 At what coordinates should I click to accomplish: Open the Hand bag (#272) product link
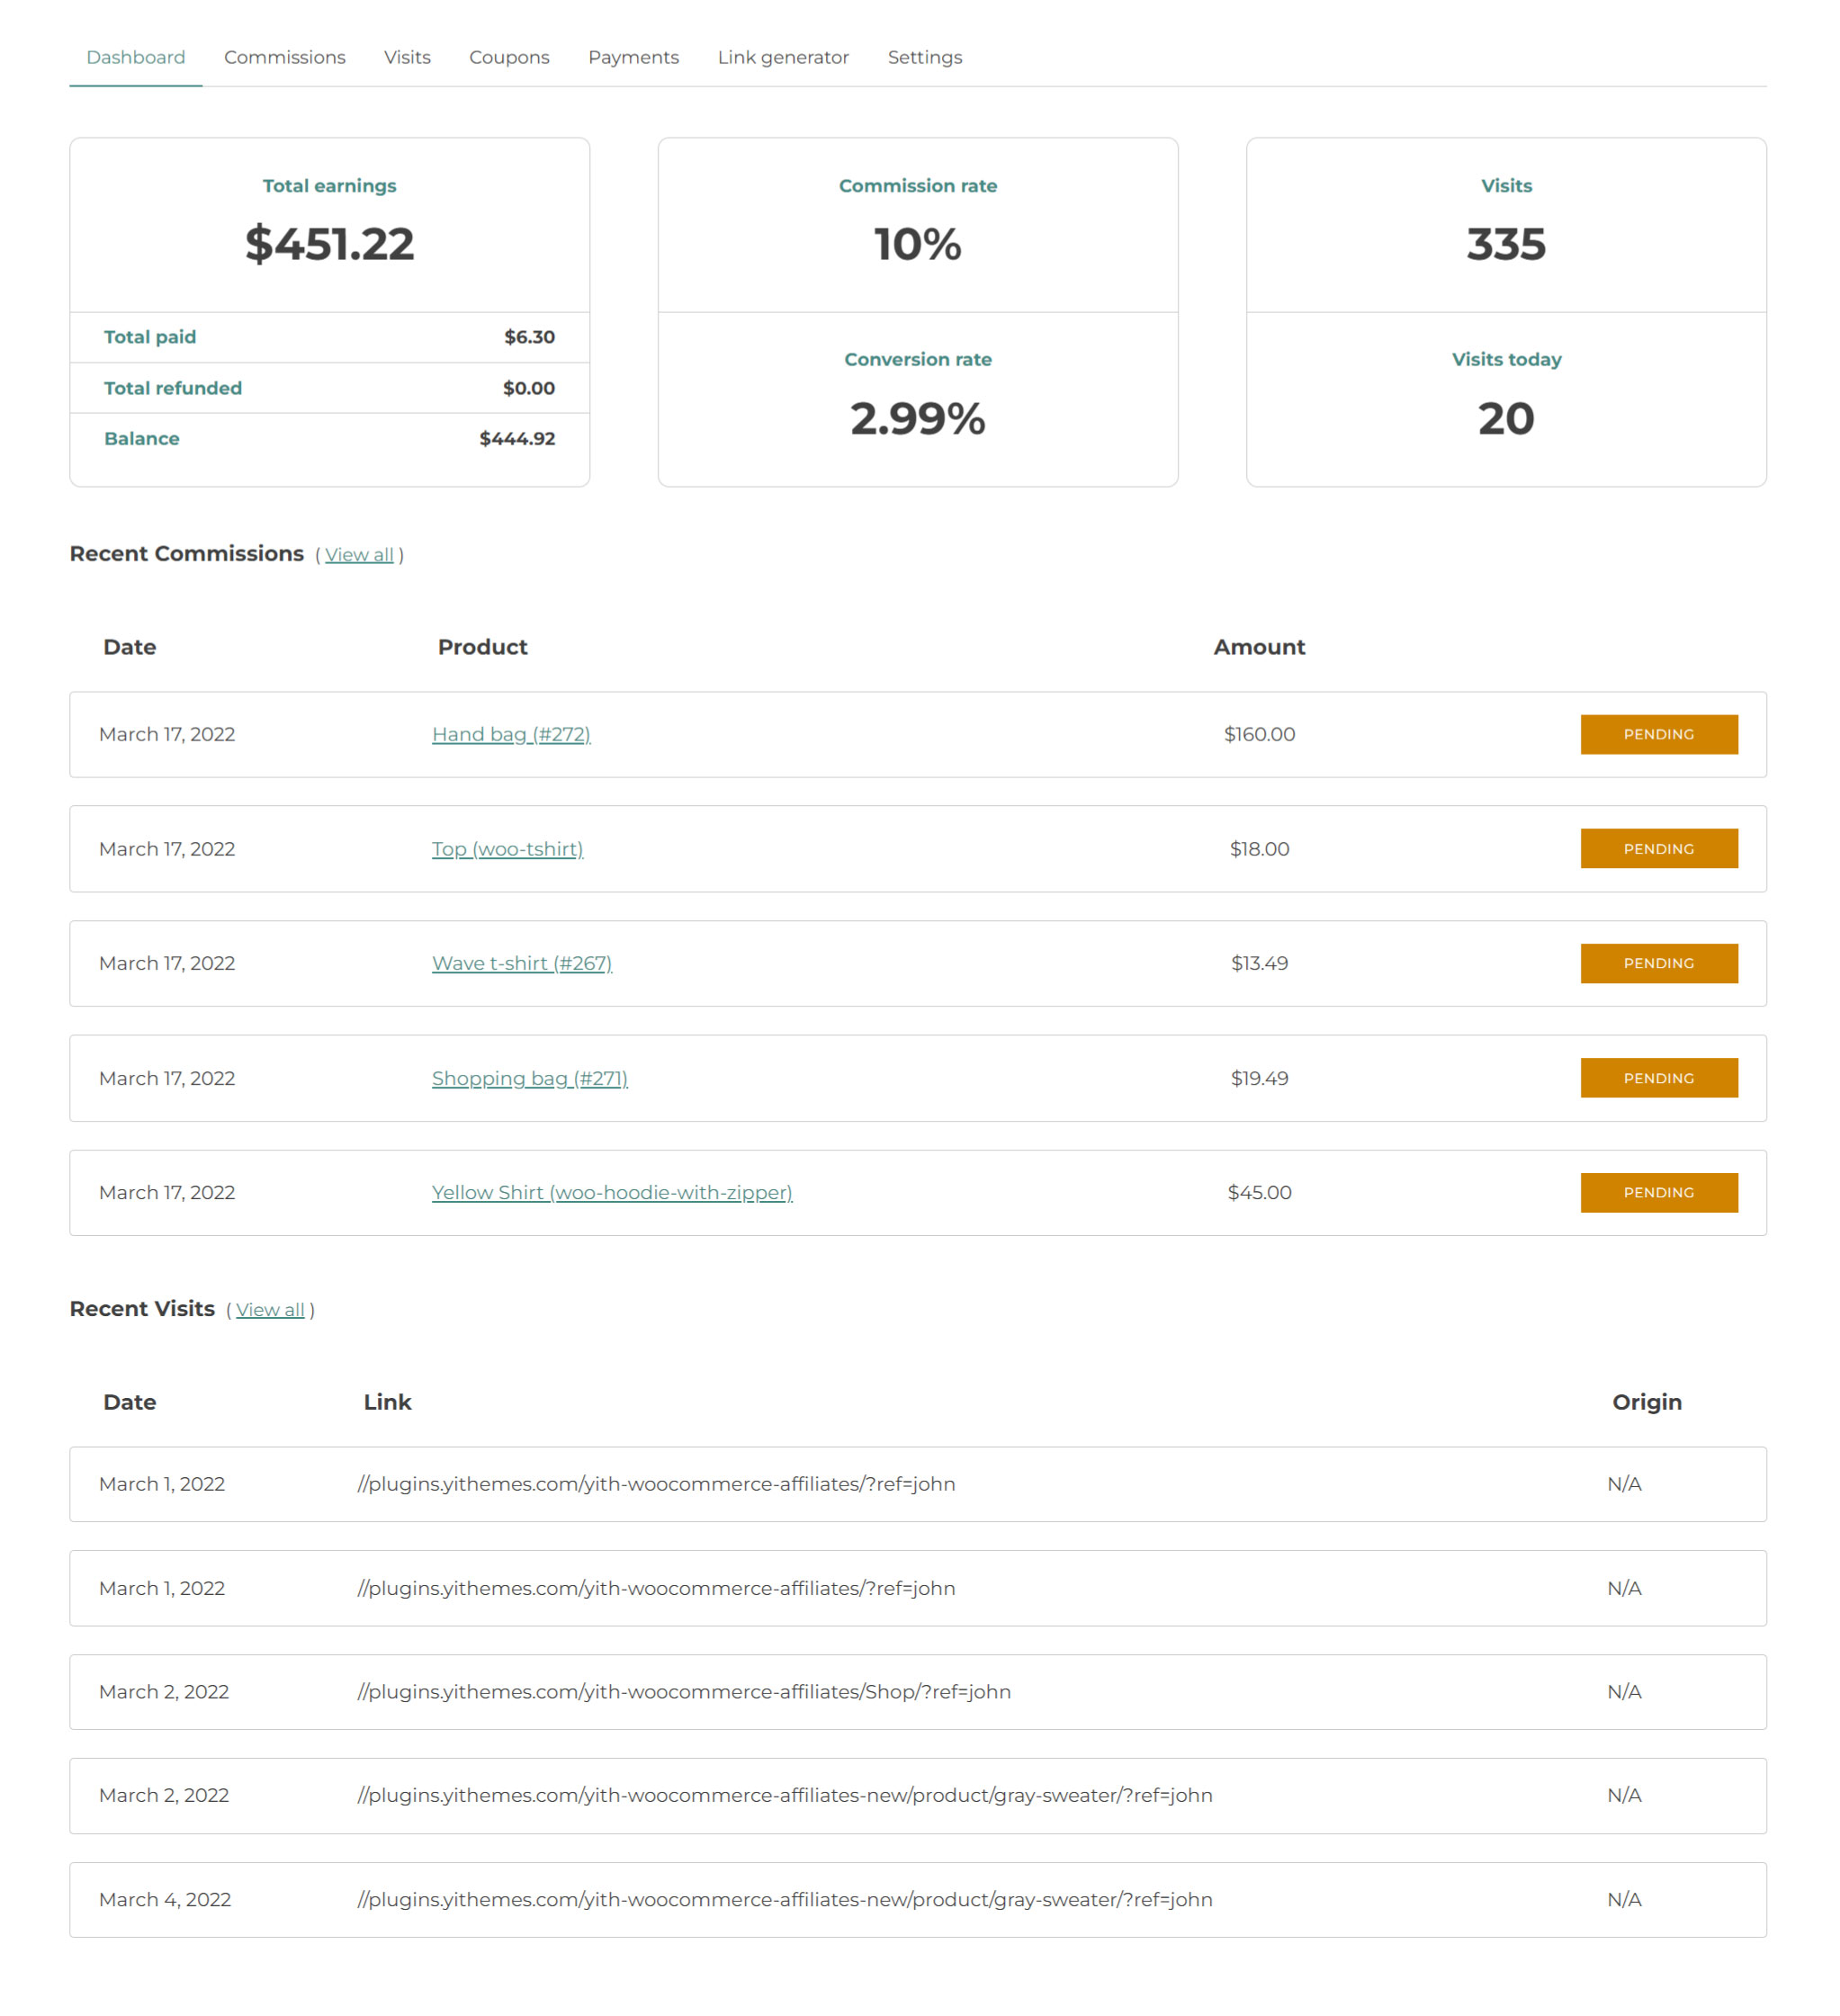click(x=511, y=734)
